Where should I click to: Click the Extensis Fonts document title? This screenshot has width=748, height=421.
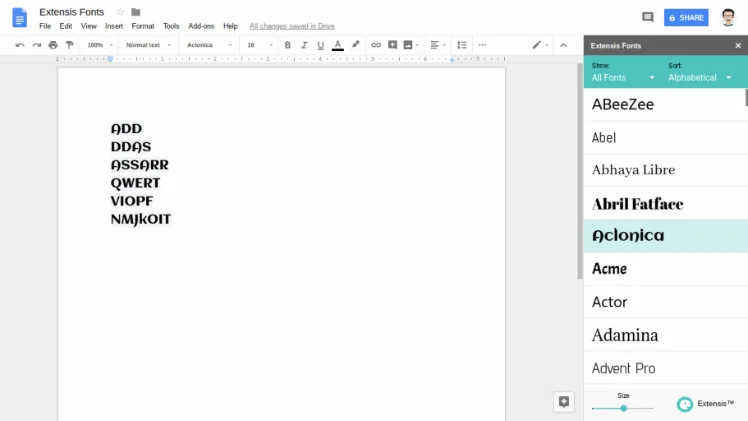tap(72, 12)
